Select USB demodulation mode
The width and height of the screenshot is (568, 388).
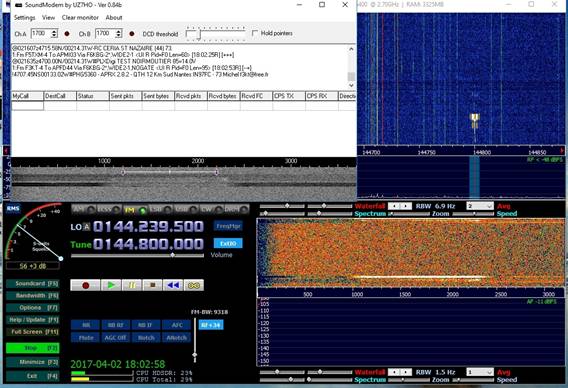[x=186, y=209]
